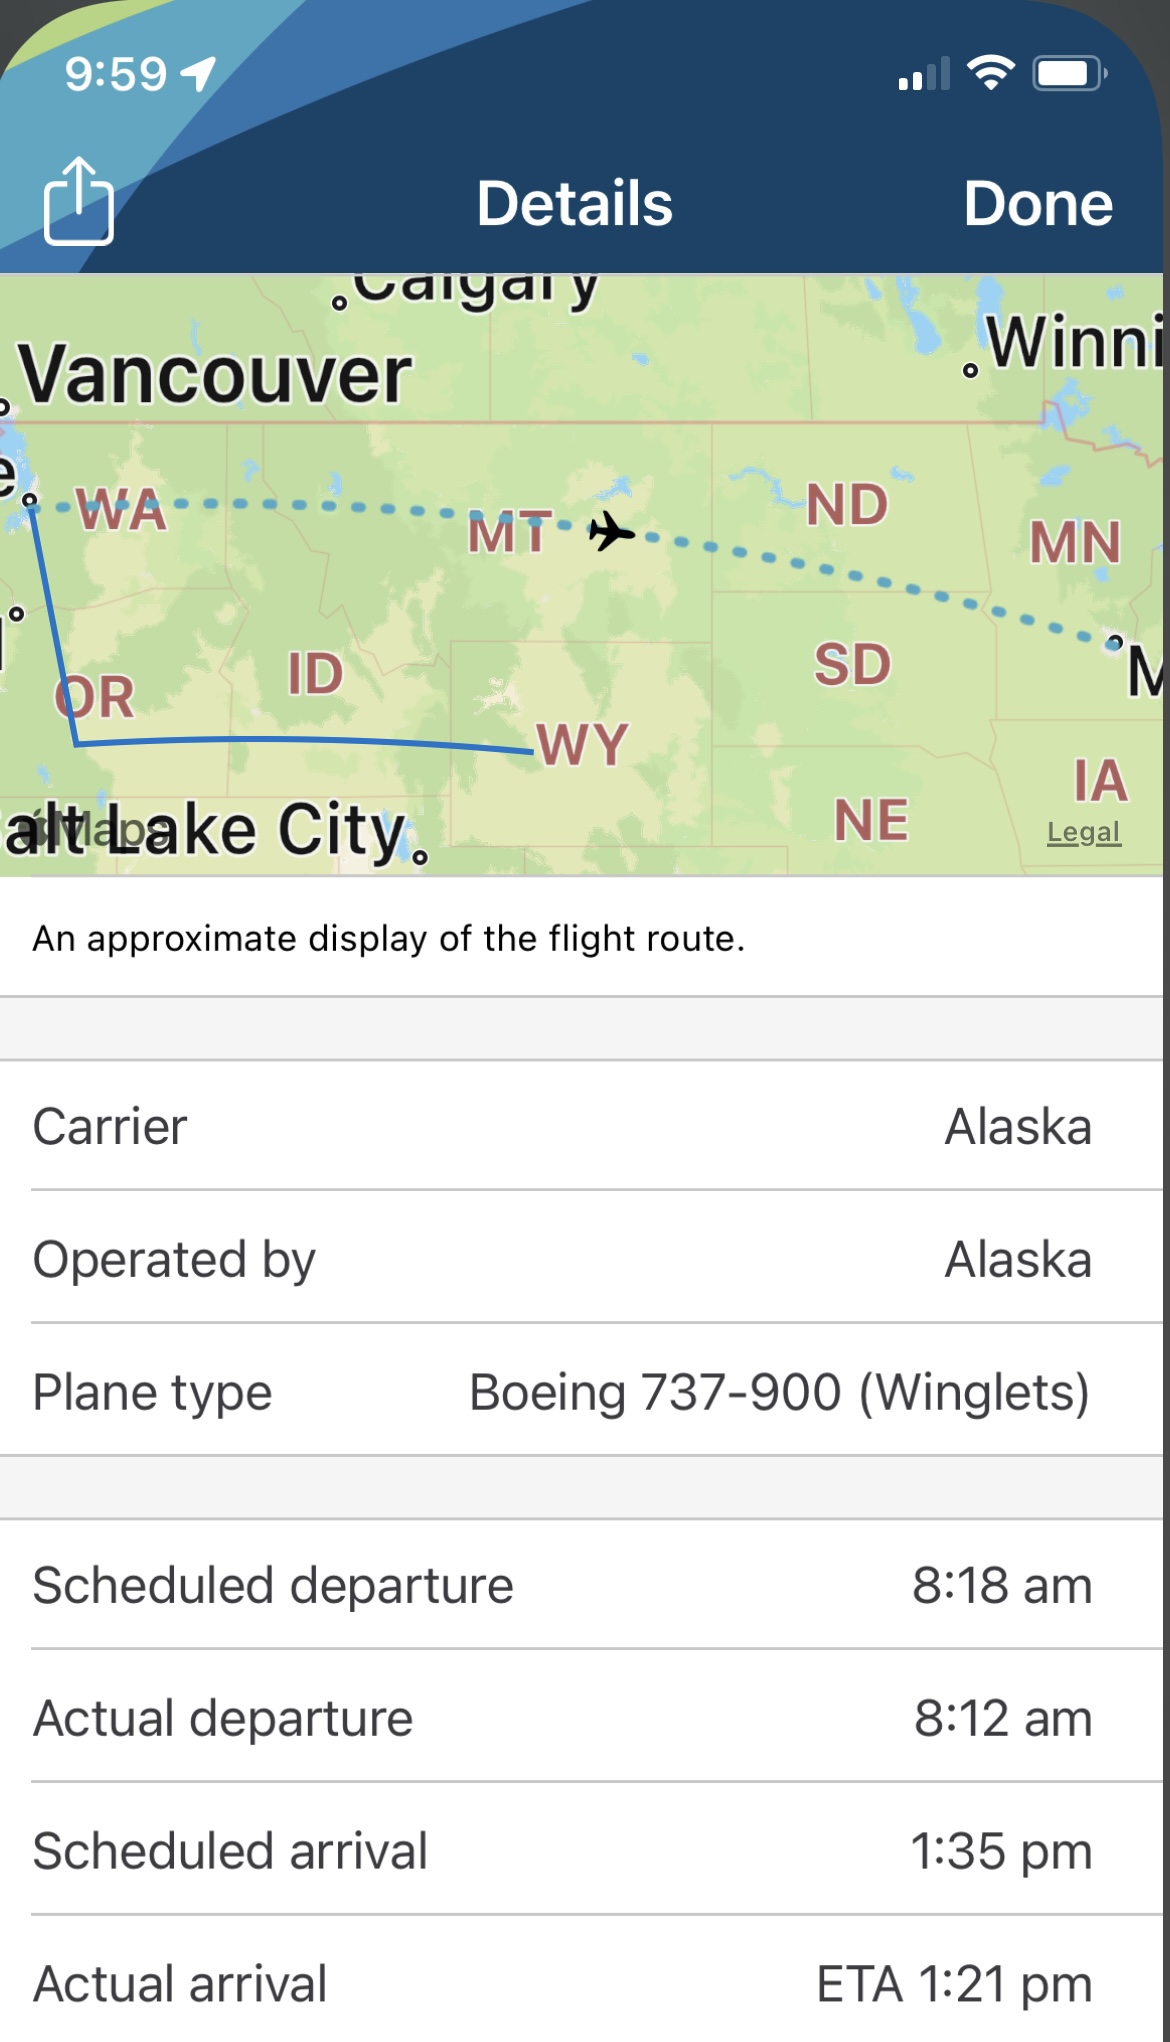Image resolution: width=1170 pixels, height=2042 pixels.
Task: Tap the Vancouver label on map
Action: click(214, 375)
